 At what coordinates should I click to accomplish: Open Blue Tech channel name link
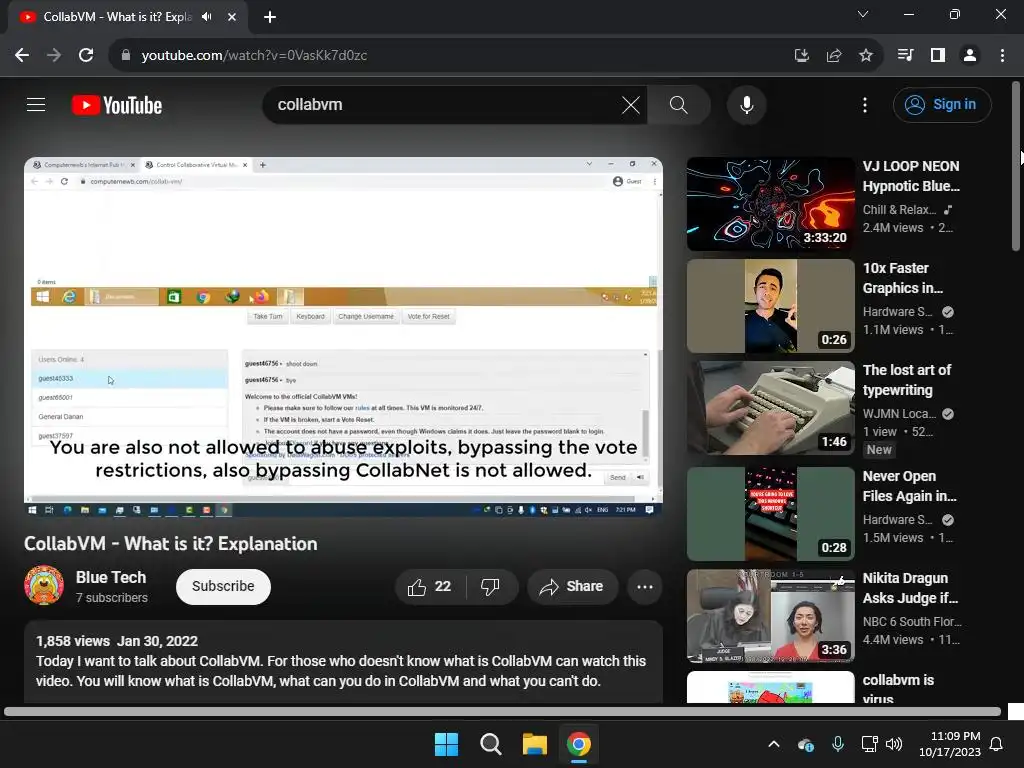pos(111,577)
